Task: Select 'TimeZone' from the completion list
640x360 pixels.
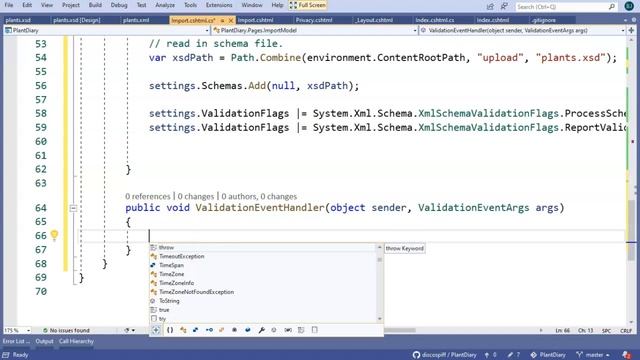Action: pos(263,274)
